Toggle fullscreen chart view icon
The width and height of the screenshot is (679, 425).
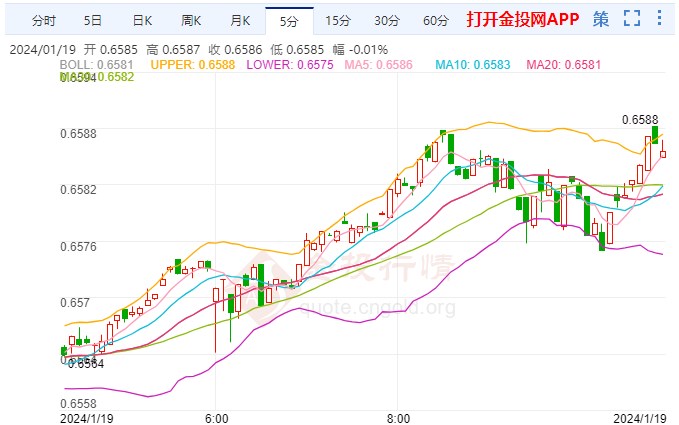(x=632, y=18)
